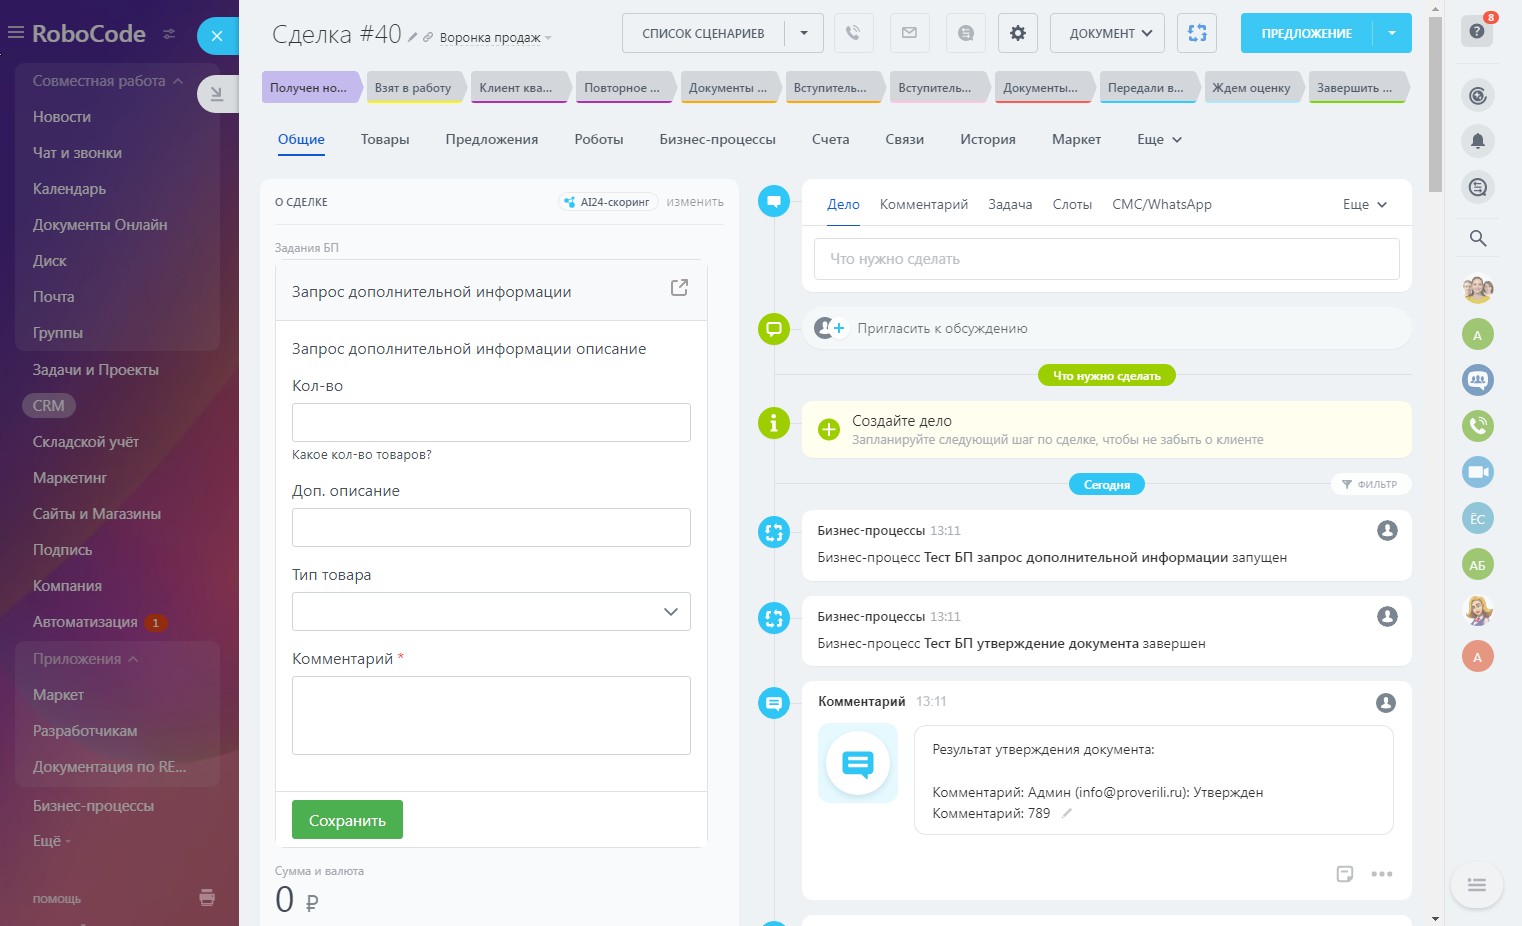The height and width of the screenshot is (926, 1522).
Task: Close the deal slider panel
Action: click(x=217, y=36)
